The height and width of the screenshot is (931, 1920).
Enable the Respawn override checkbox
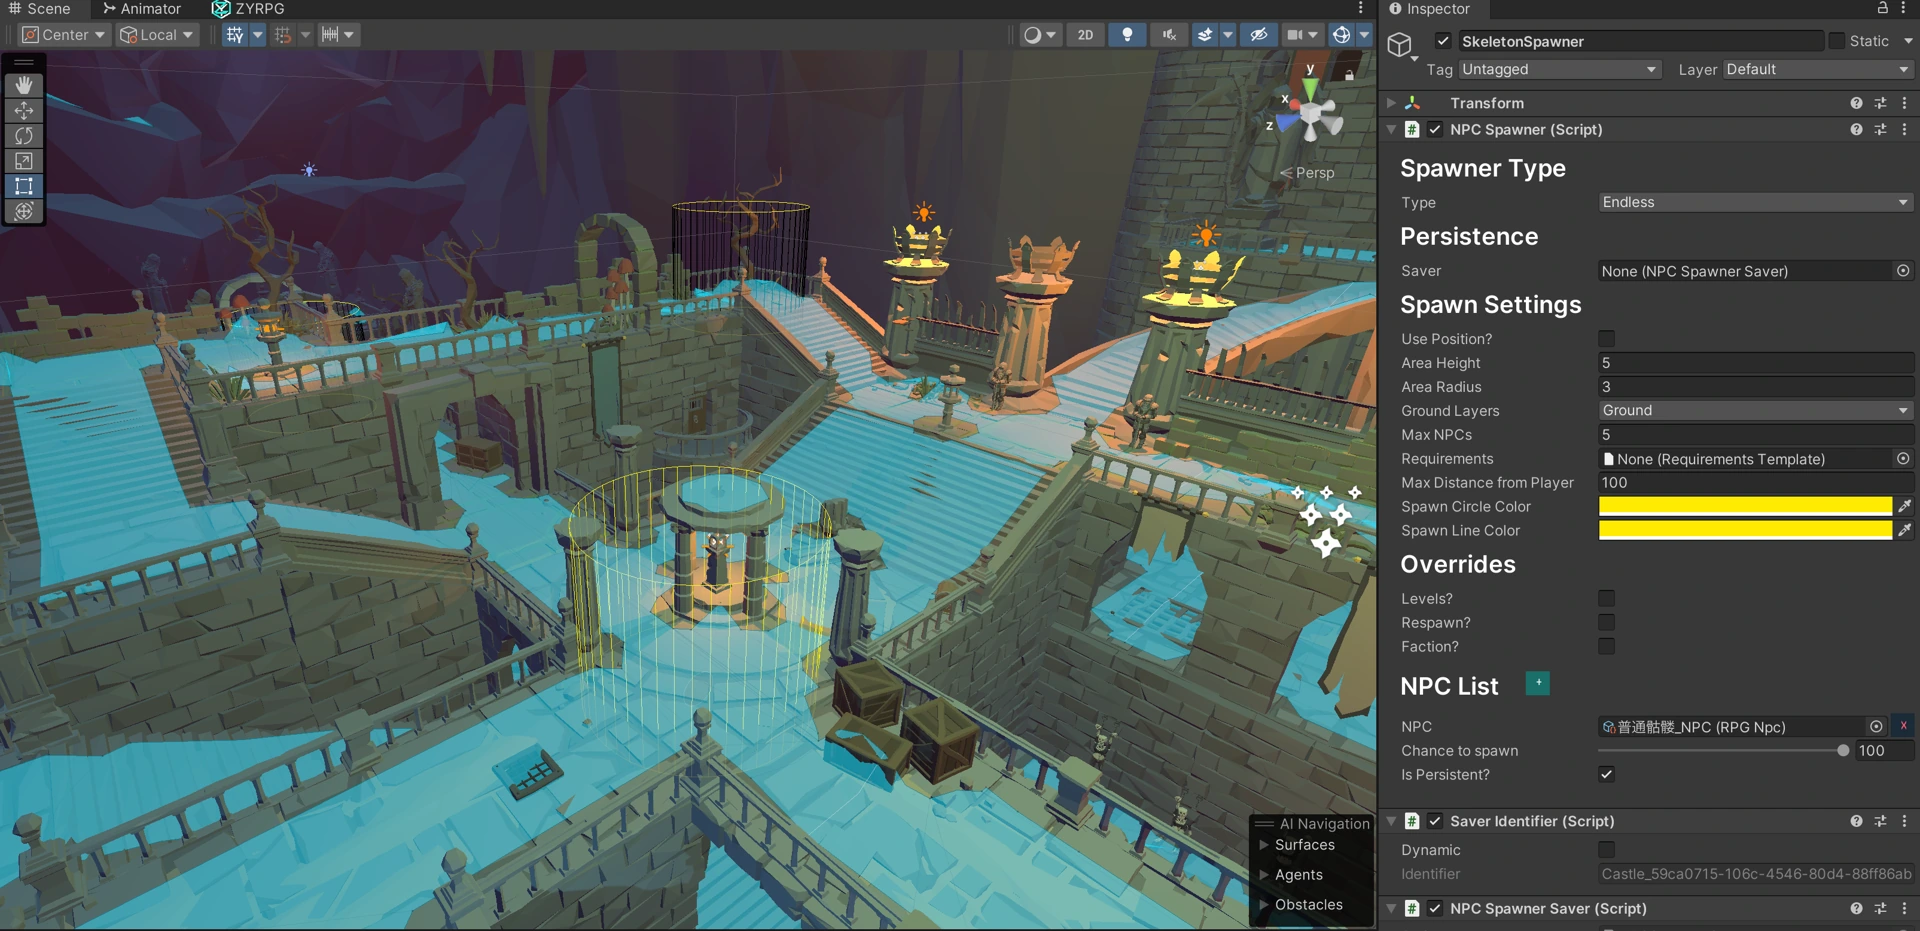pyautogui.click(x=1606, y=622)
